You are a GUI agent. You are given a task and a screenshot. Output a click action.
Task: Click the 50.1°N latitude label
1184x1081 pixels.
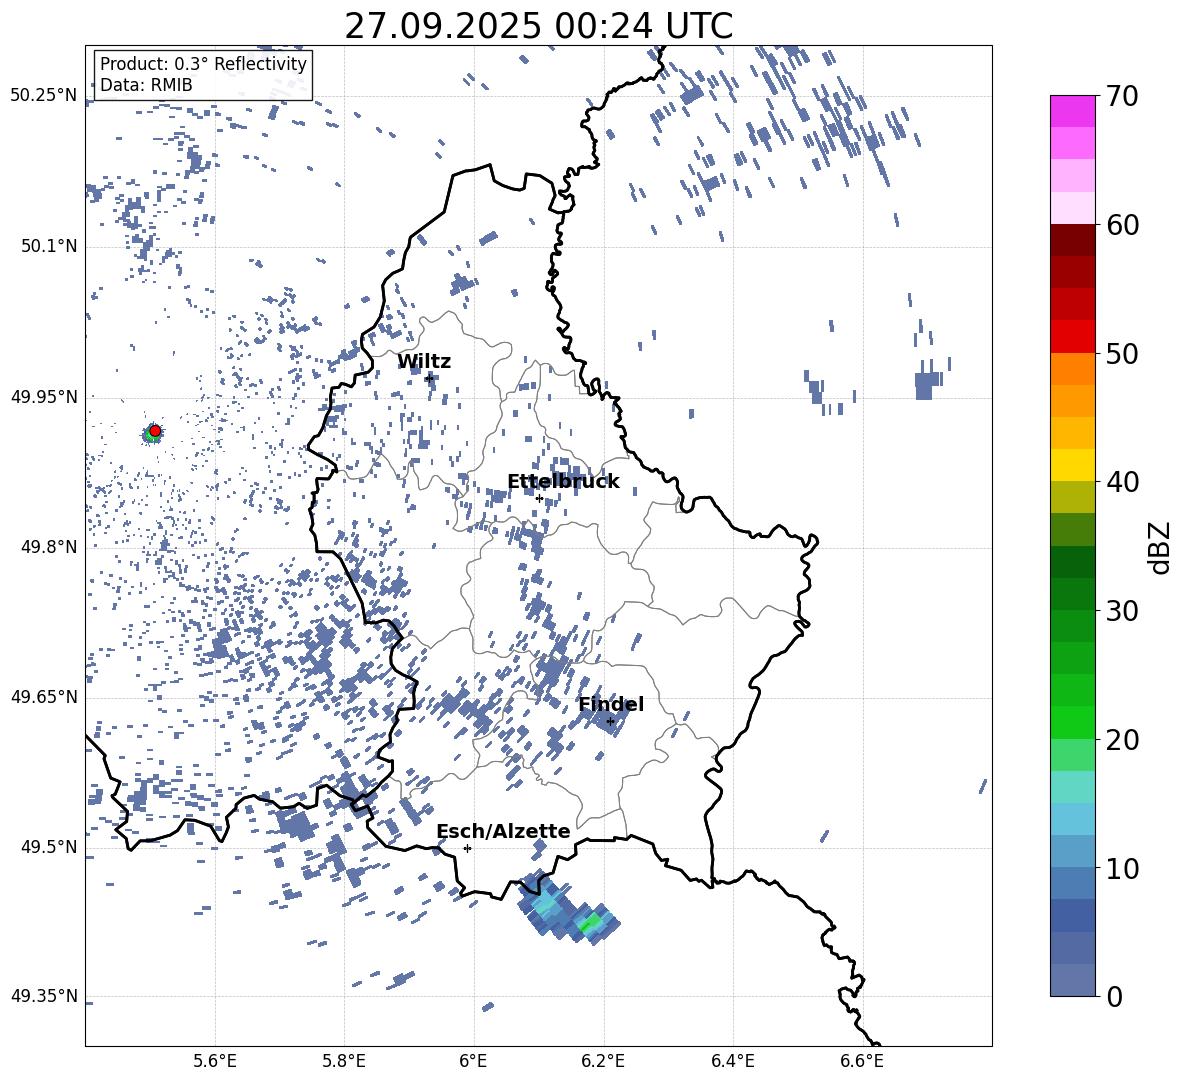48,246
